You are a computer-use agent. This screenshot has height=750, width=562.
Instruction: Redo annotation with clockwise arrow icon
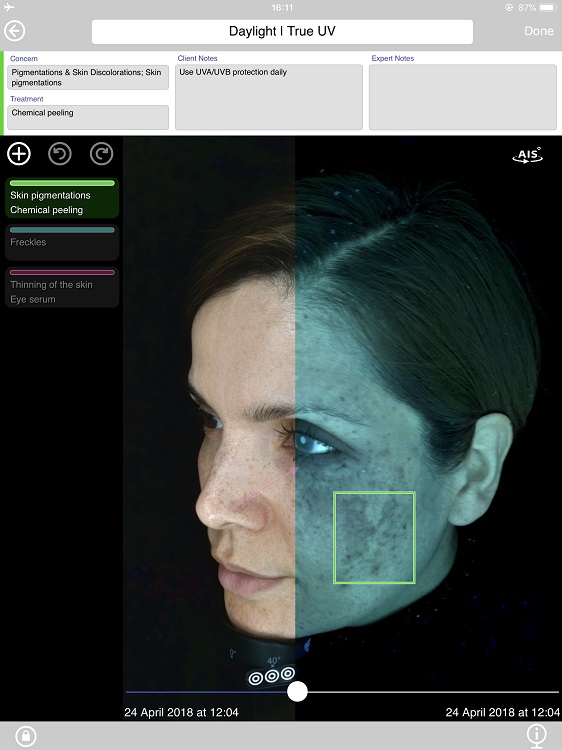(x=101, y=154)
